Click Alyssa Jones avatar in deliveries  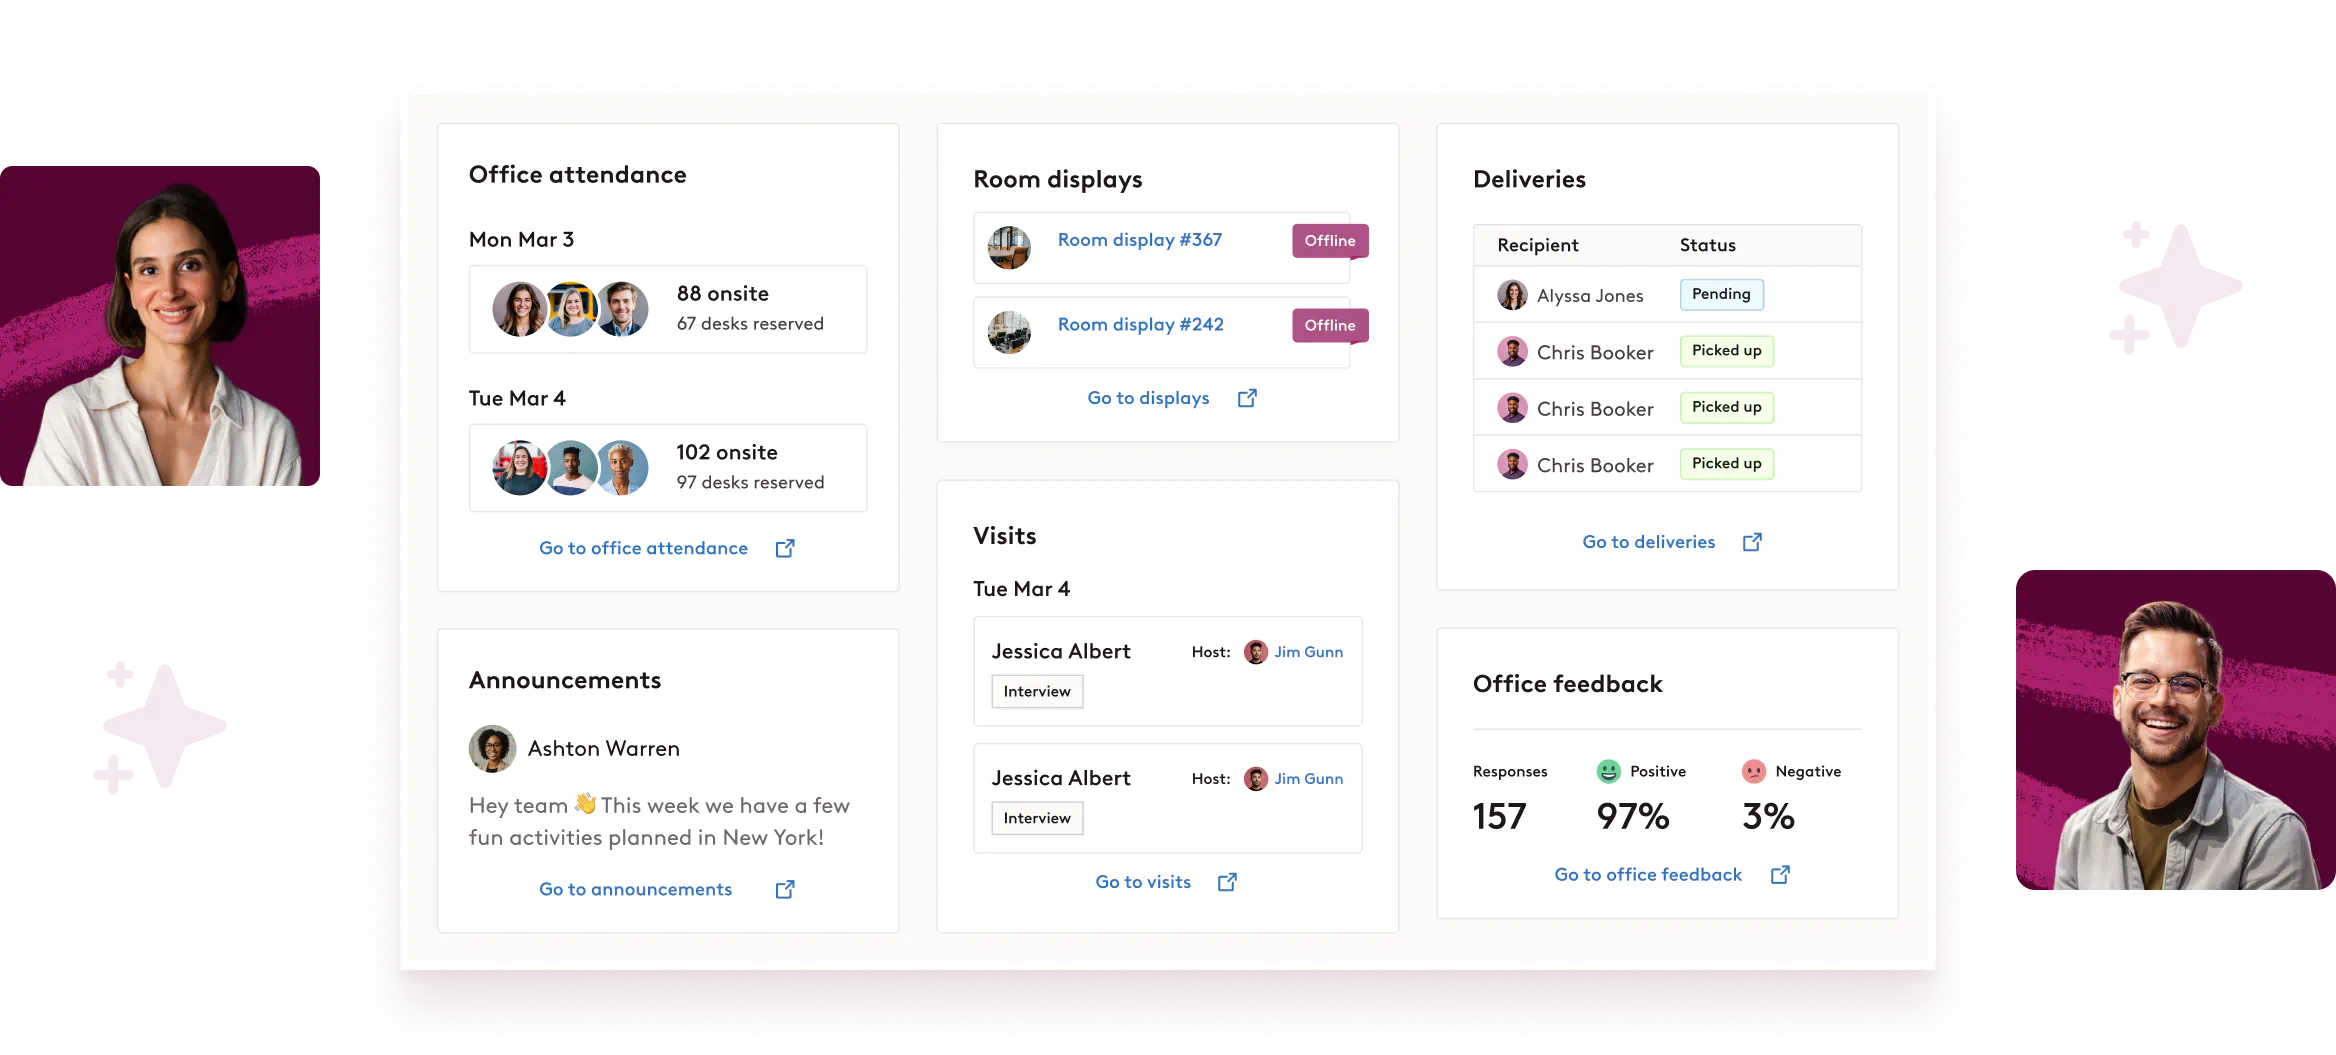click(x=1512, y=295)
